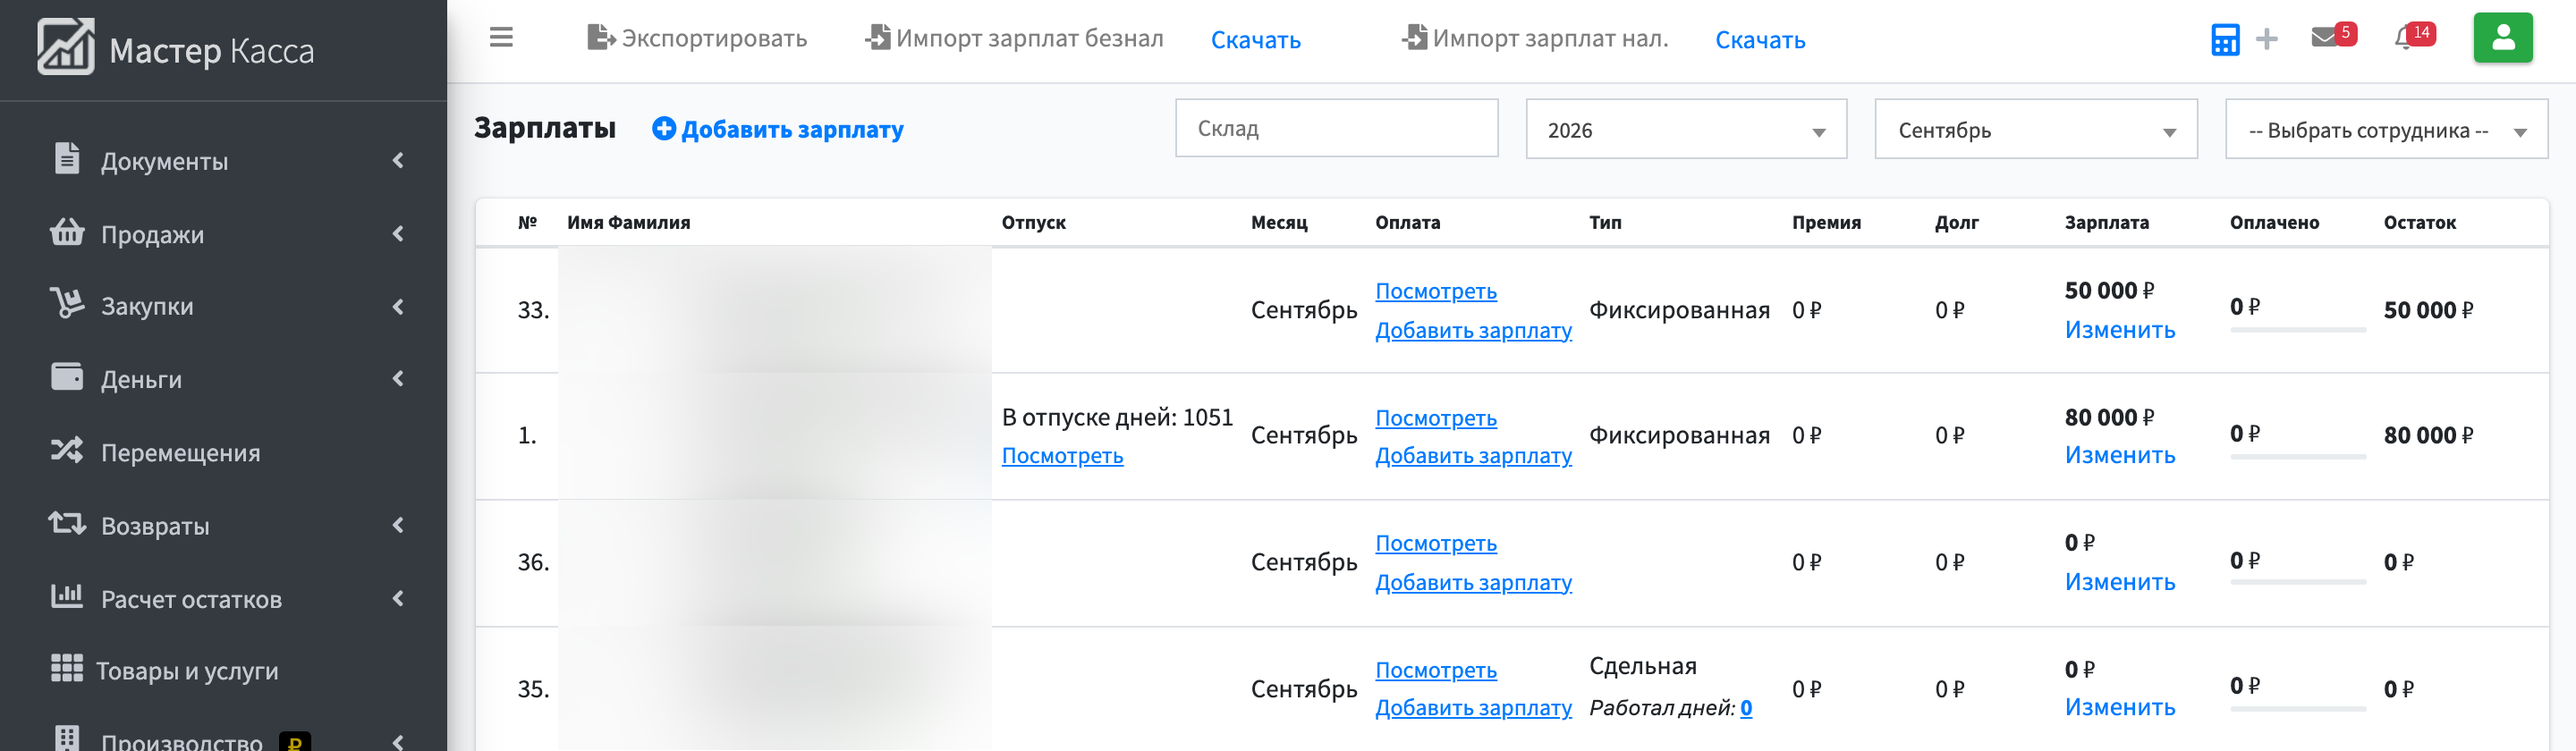Click the Закупки cart icon
The width and height of the screenshot is (2576, 751).
click(67, 304)
